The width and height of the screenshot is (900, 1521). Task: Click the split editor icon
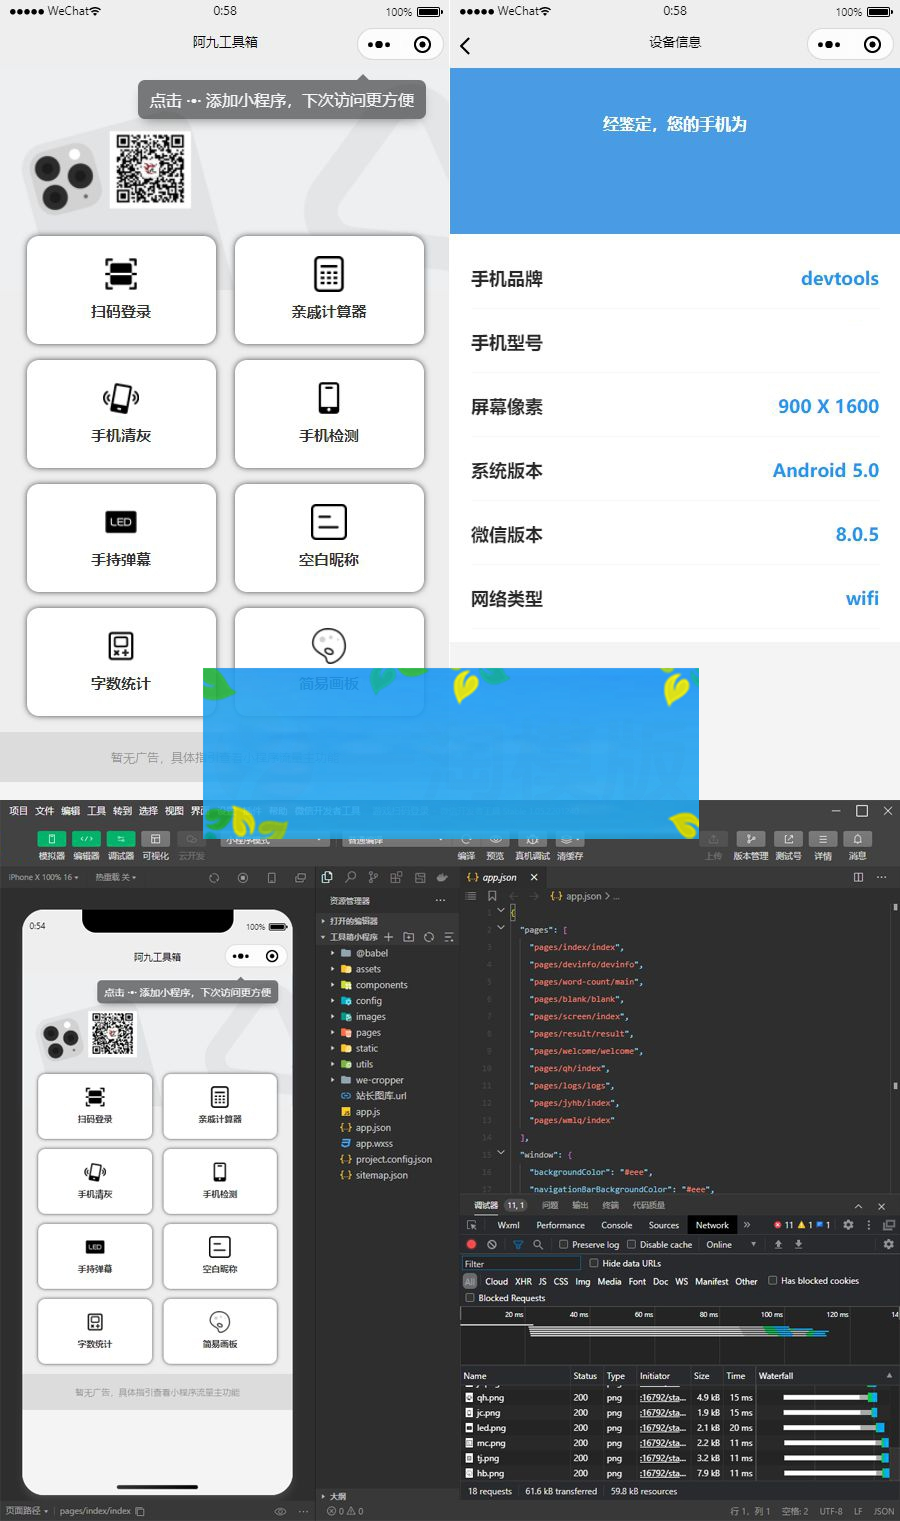tap(858, 877)
